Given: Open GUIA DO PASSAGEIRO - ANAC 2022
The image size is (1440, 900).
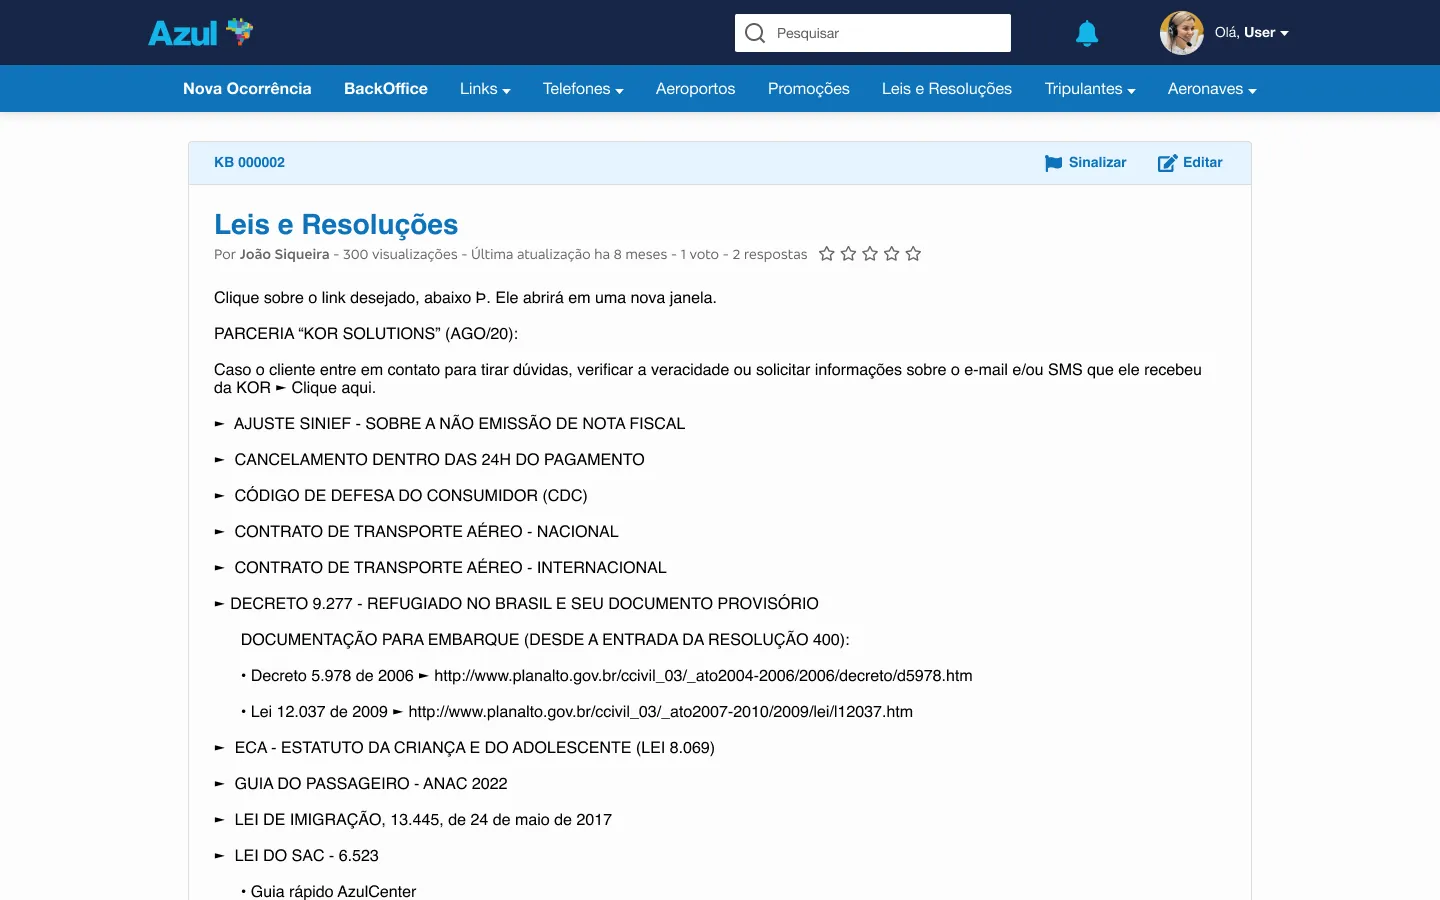Looking at the screenshot, I should tap(371, 784).
